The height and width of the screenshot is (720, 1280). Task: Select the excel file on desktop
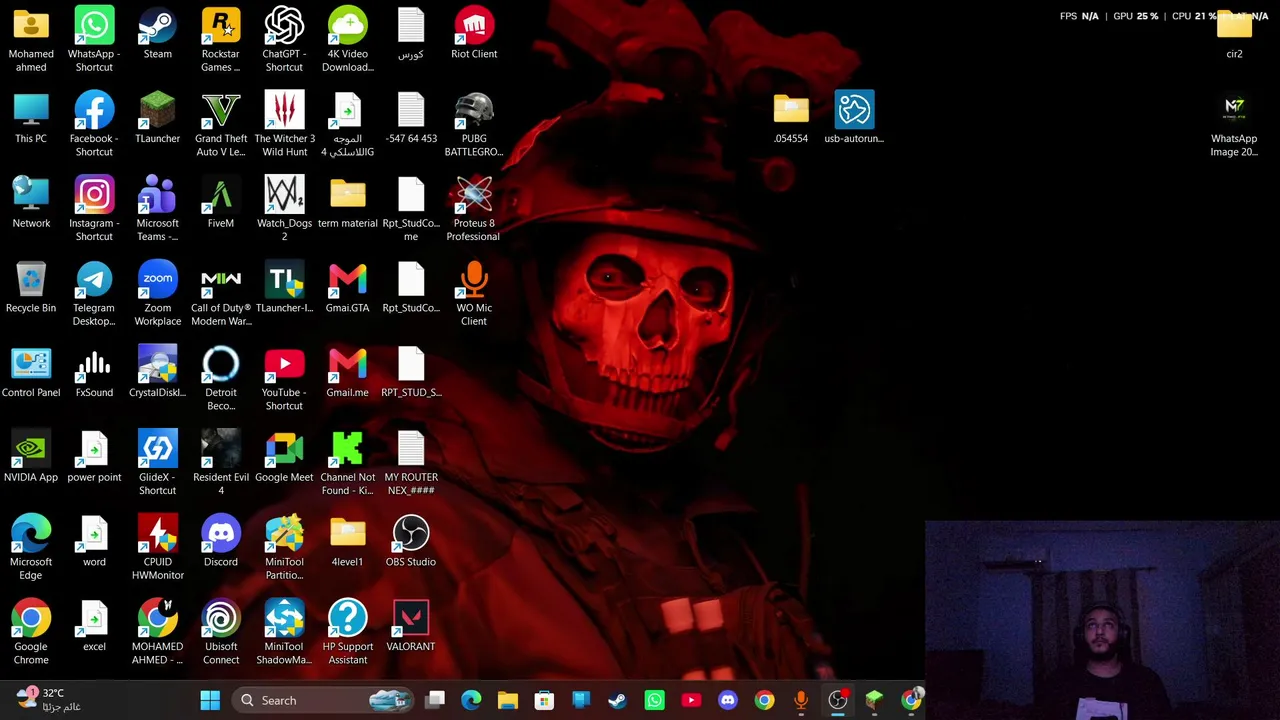(94, 626)
